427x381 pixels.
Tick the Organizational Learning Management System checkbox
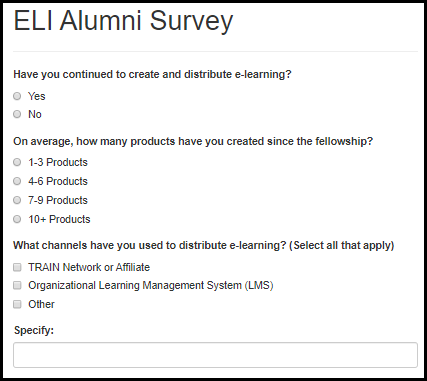17,285
